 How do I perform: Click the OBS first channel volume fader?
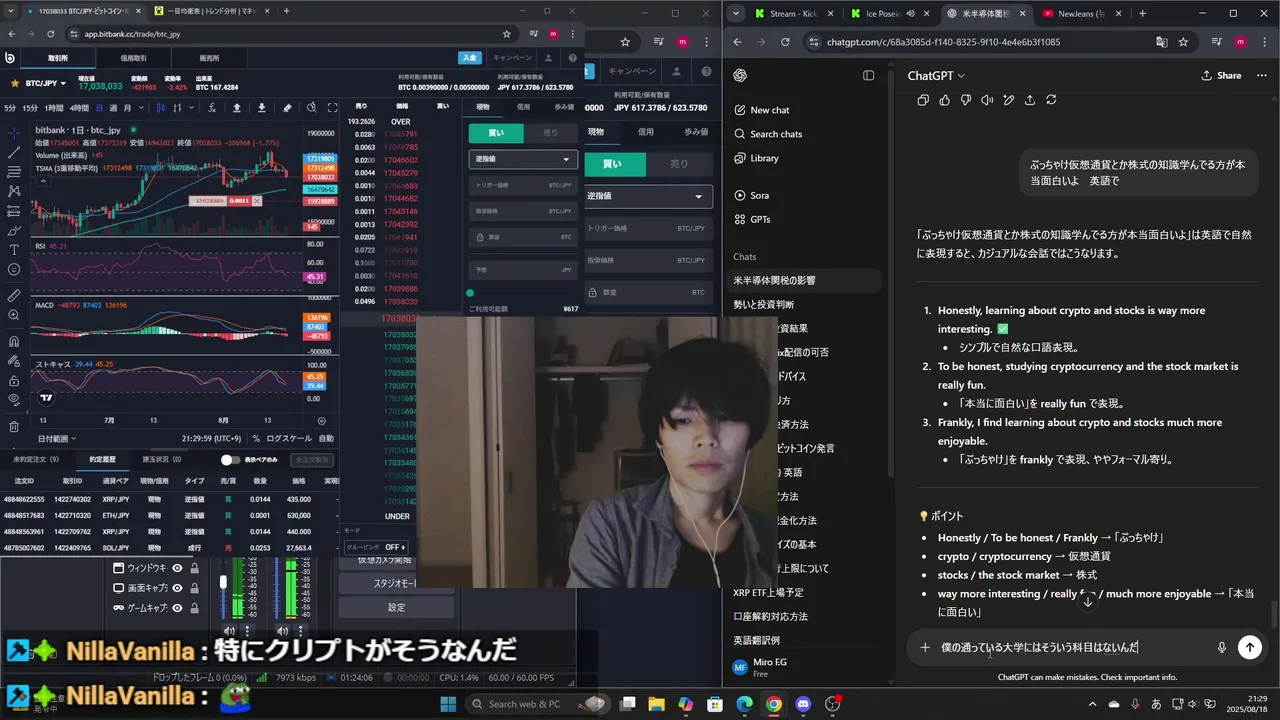223,582
